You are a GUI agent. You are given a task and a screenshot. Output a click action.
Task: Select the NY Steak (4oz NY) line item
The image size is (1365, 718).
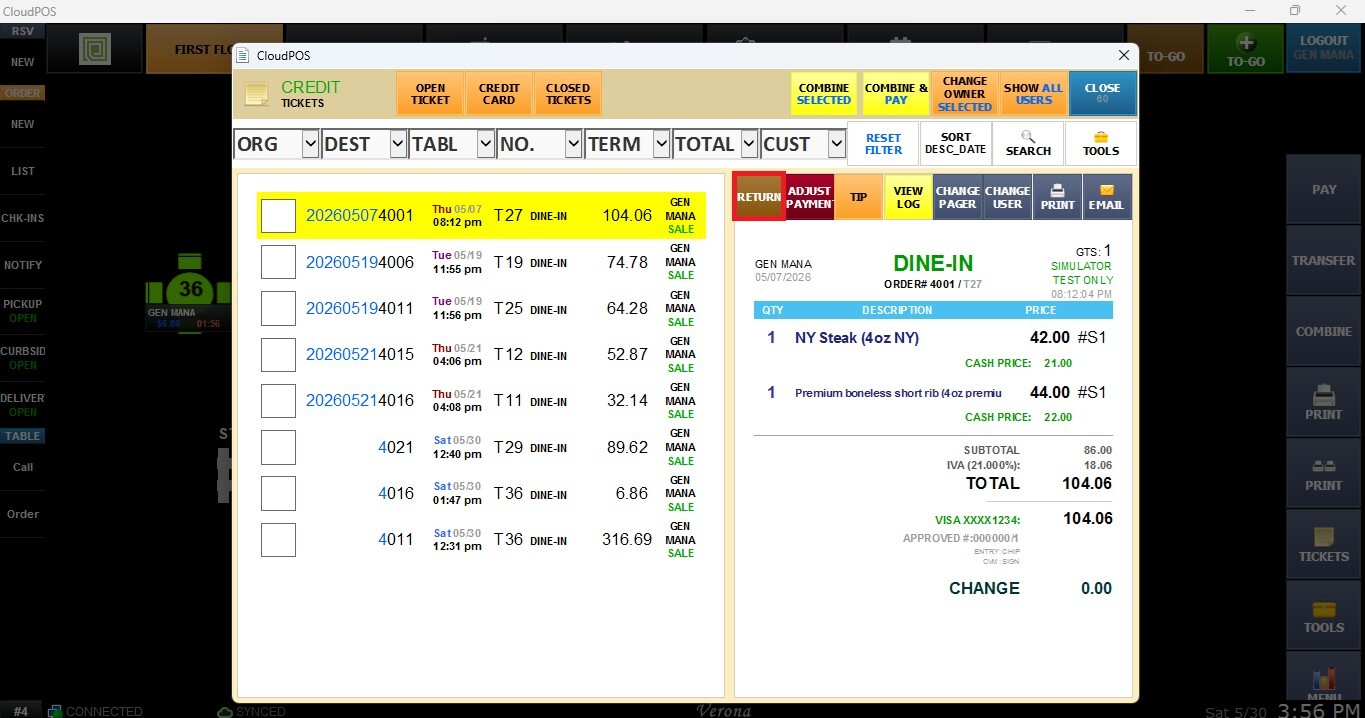pyautogui.click(x=933, y=338)
